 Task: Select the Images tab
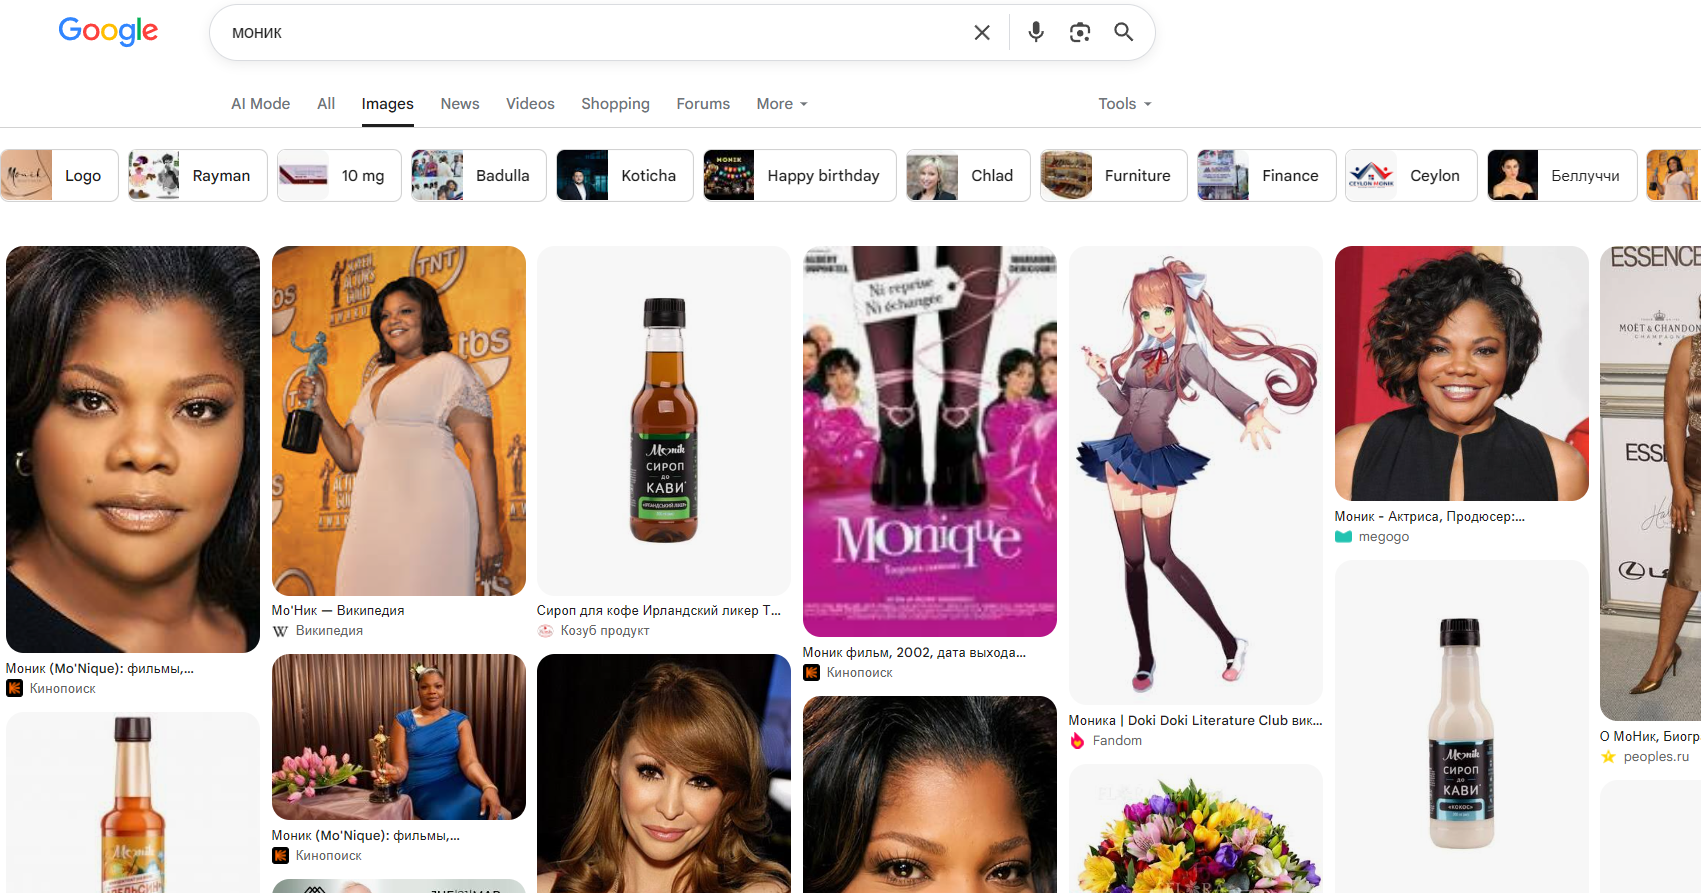click(x=387, y=104)
